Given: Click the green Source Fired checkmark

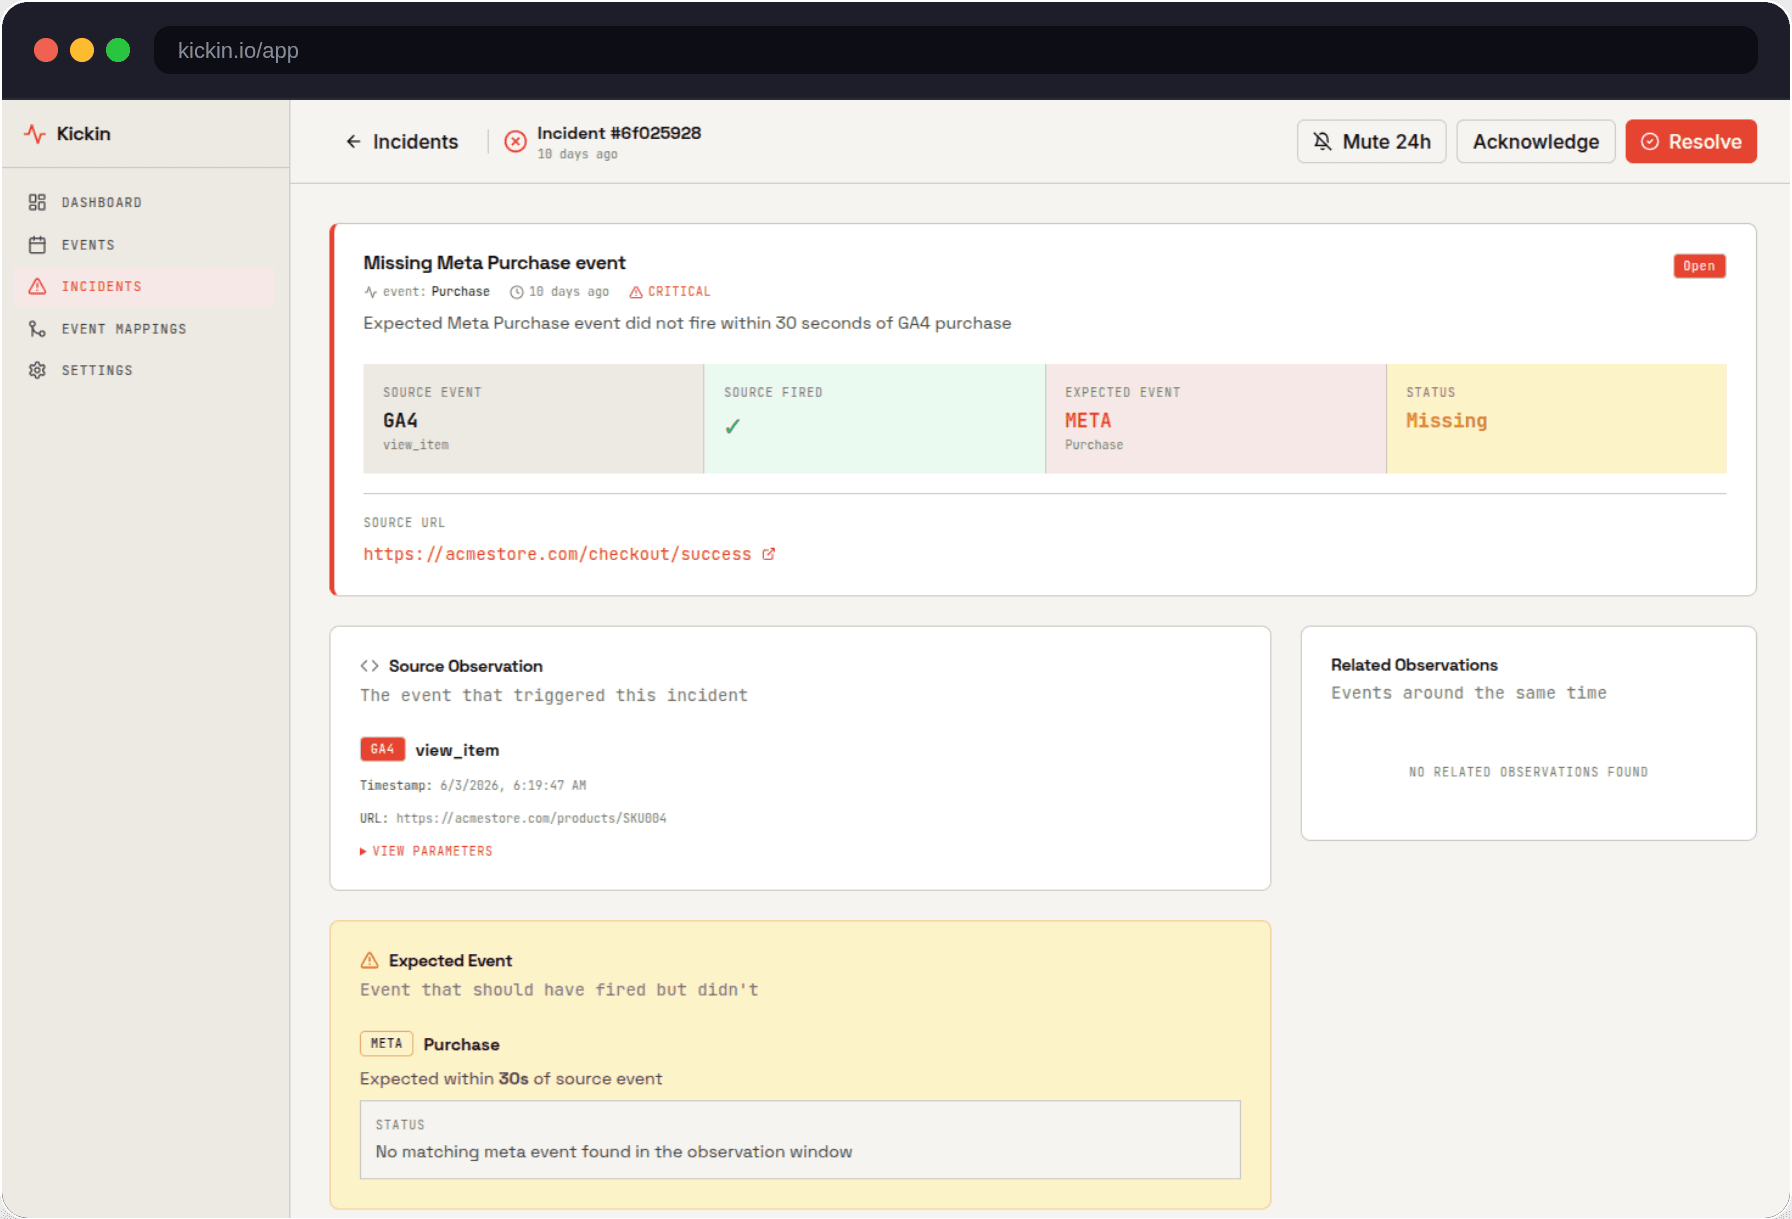Looking at the screenshot, I should coord(732,426).
